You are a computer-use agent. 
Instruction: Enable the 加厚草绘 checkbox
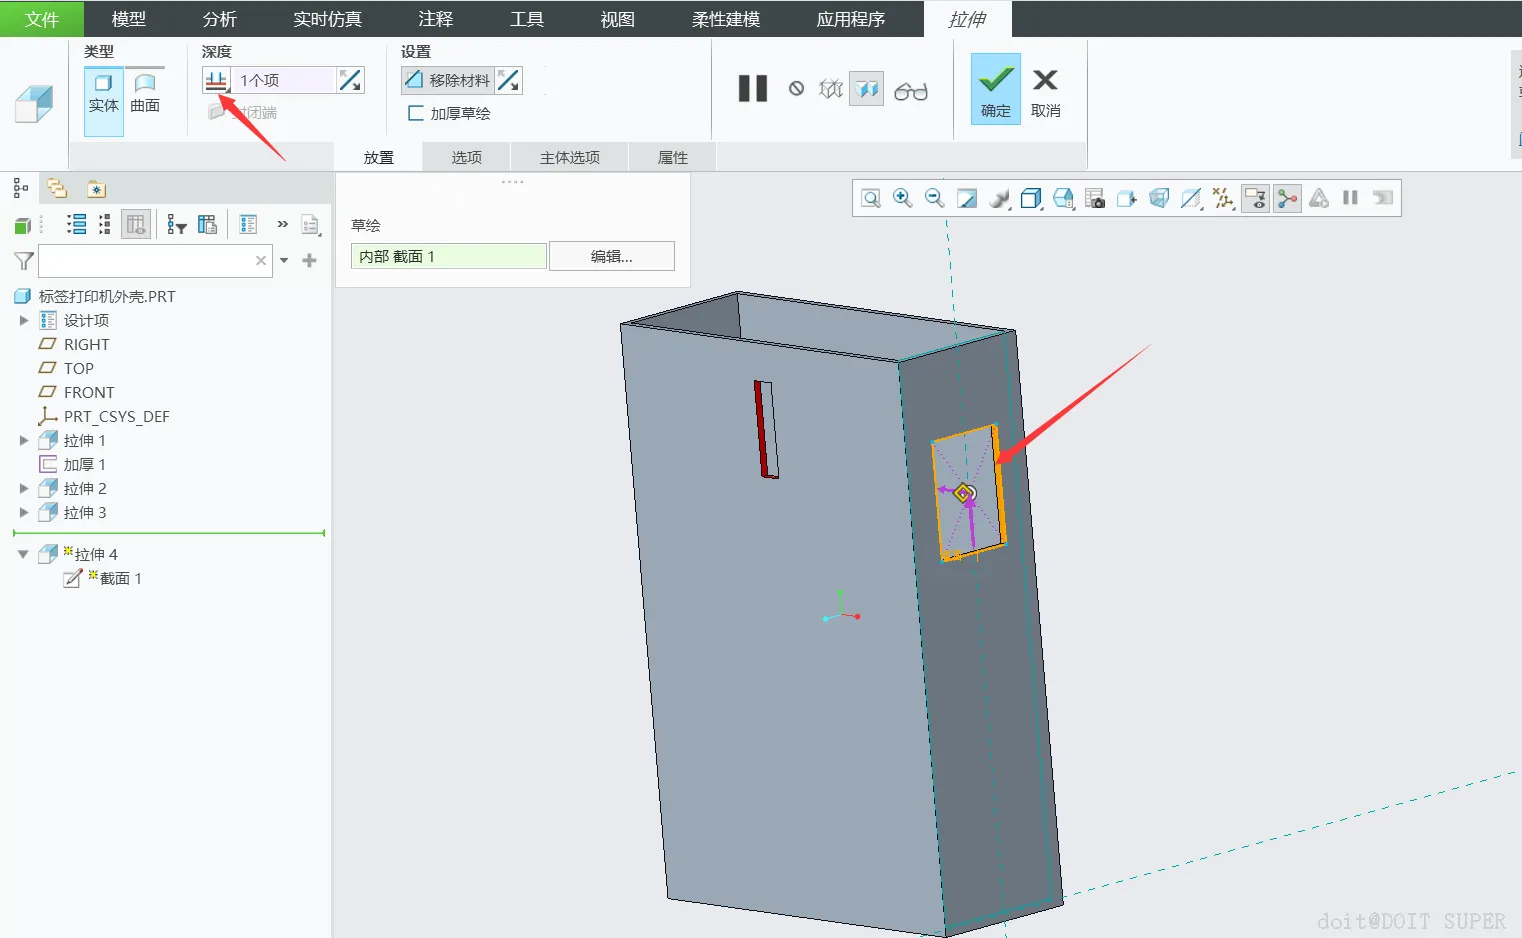click(416, 113)
